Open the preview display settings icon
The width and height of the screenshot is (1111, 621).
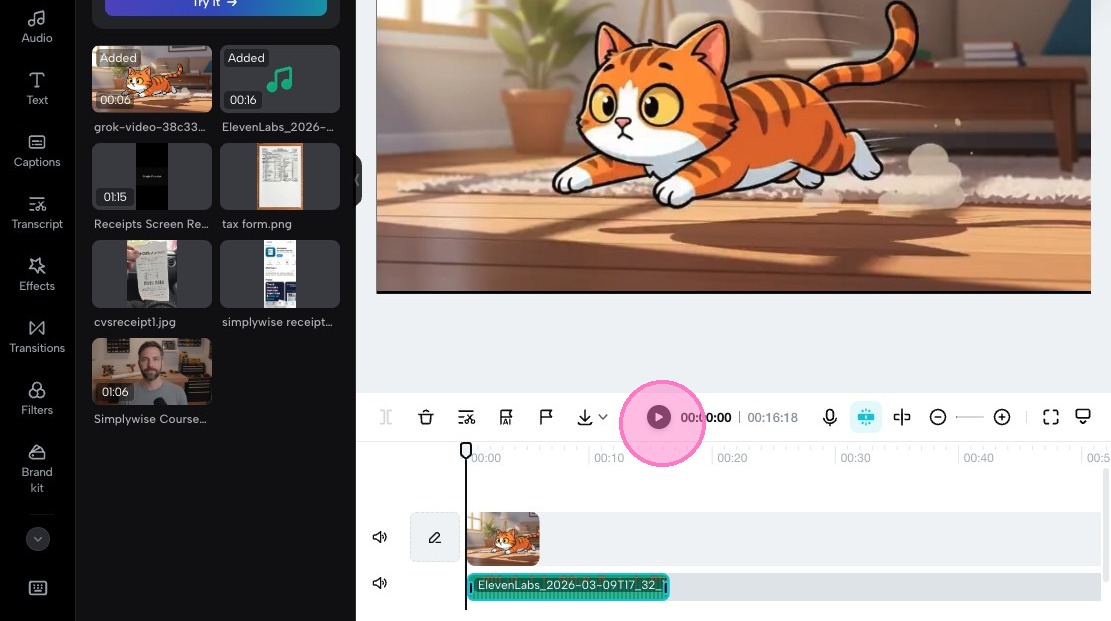[1083, 416]
